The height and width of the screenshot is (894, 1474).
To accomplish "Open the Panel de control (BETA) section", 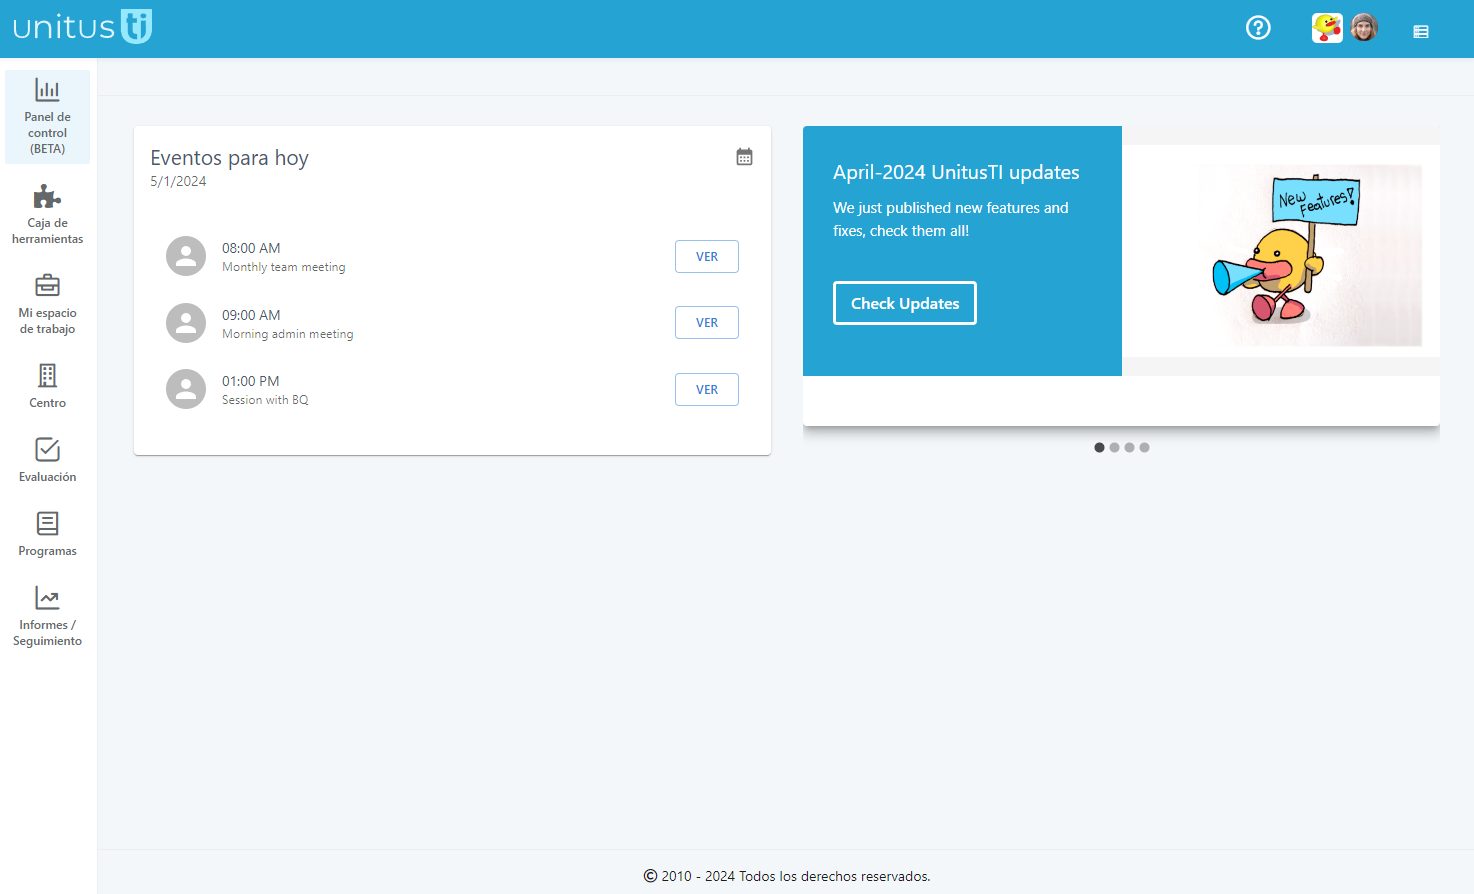I will click(x=47, y=115).
